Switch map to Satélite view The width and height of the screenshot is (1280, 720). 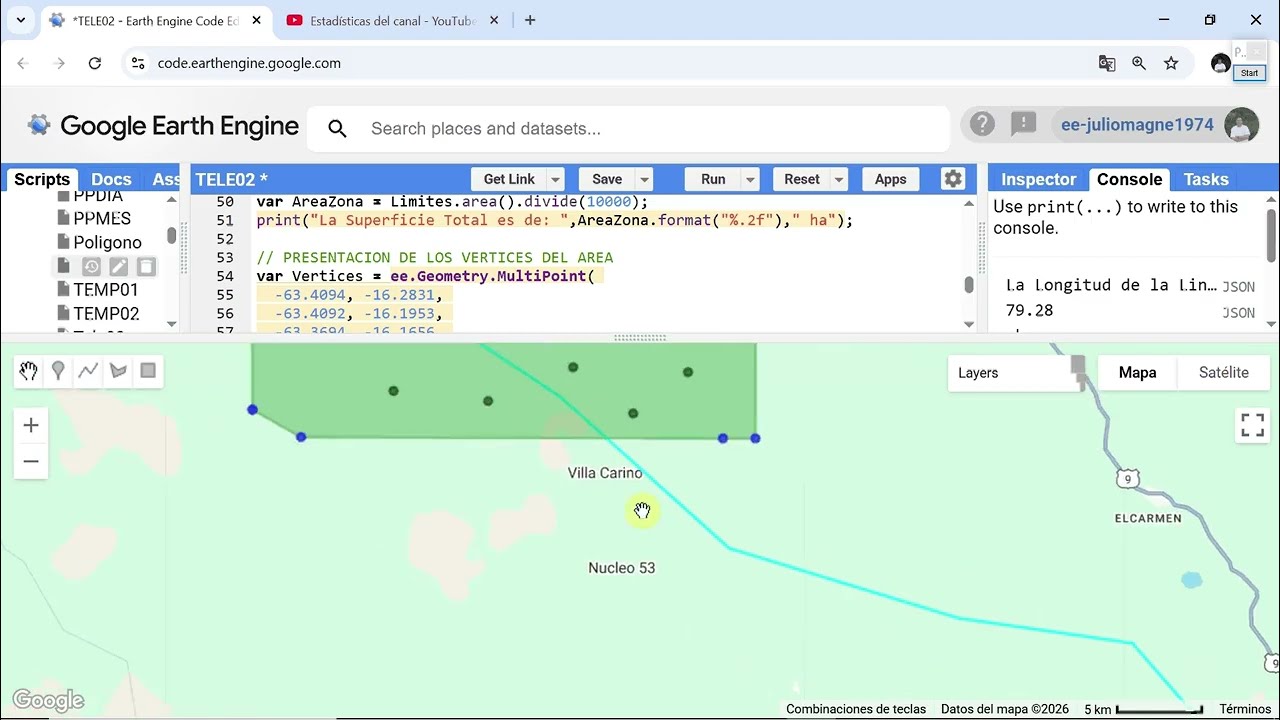[x=1224, y=373]
